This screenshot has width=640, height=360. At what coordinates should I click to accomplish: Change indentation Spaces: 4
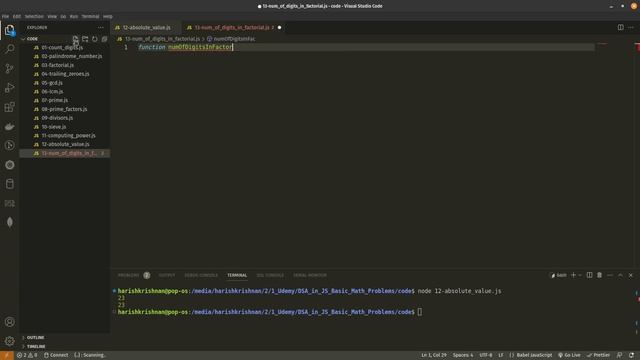462,355
